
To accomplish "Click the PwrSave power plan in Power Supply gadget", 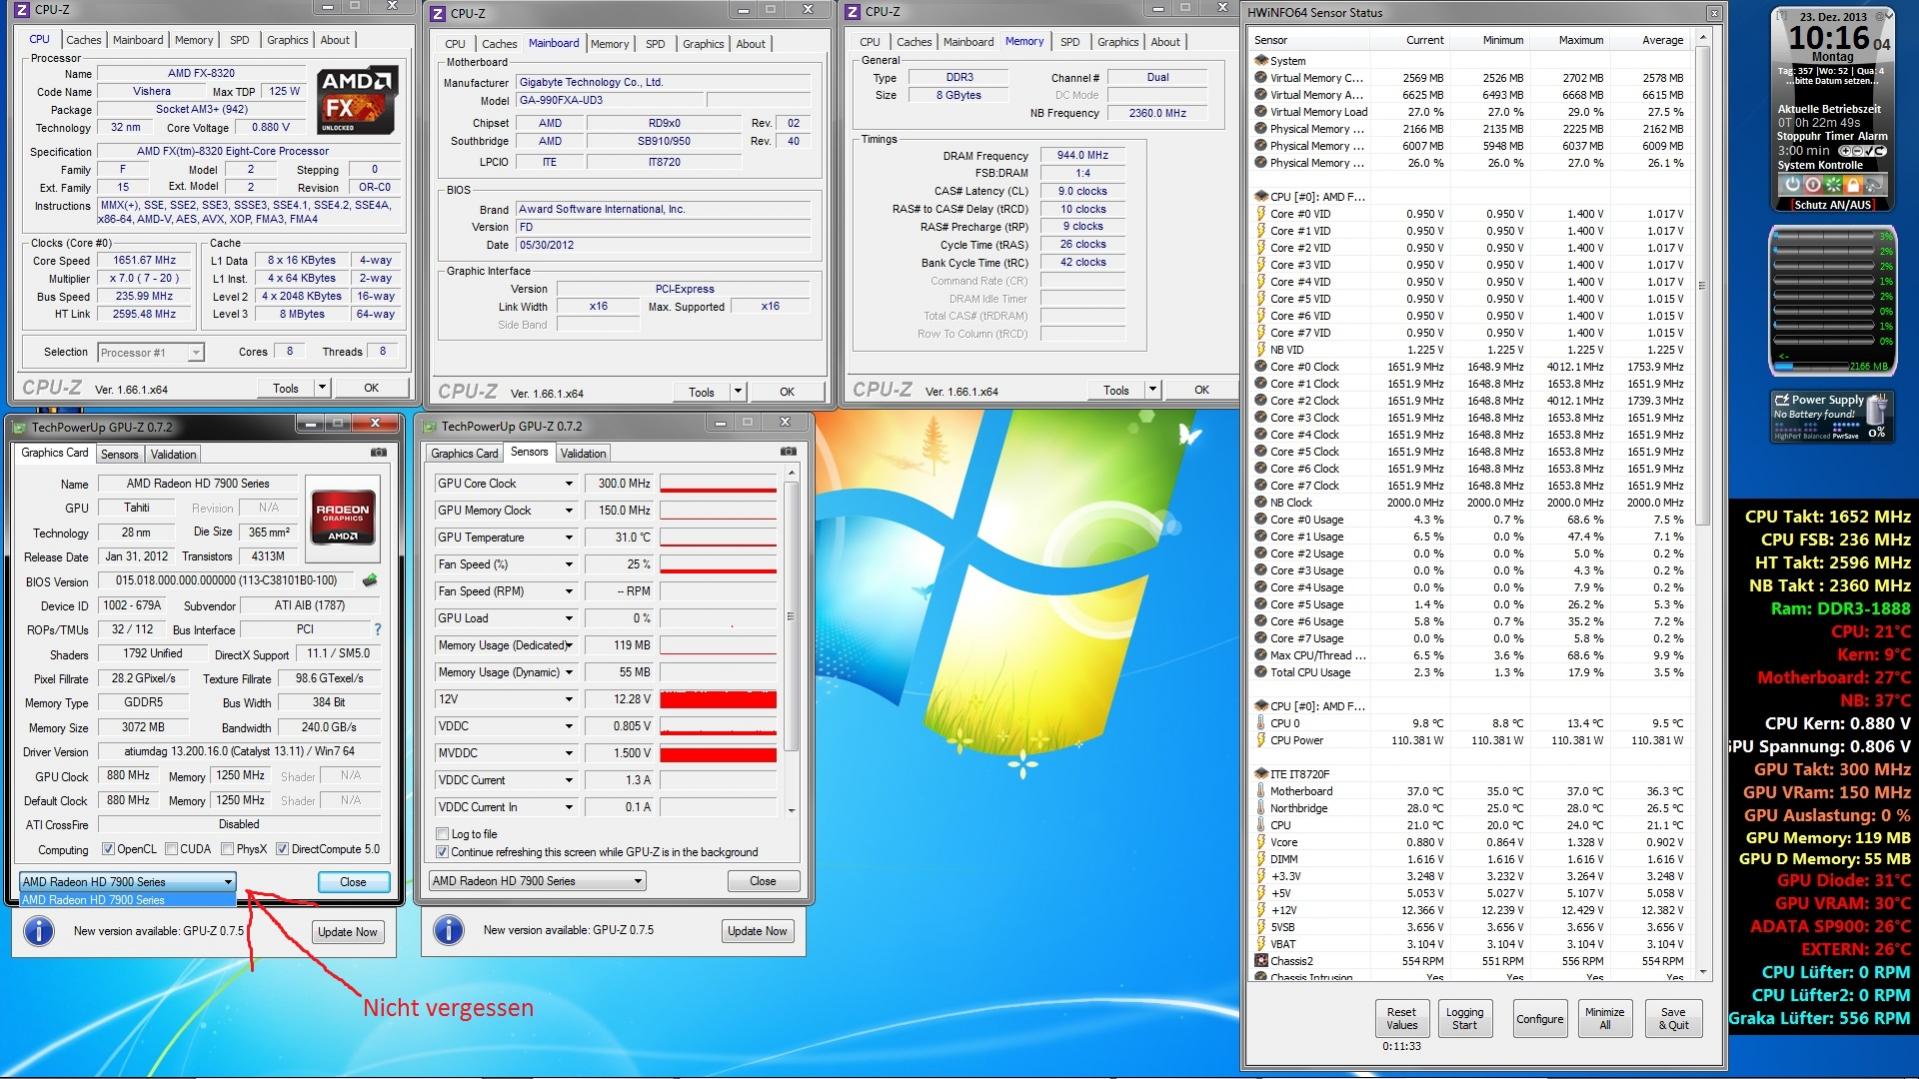I will pos(1847,436).
